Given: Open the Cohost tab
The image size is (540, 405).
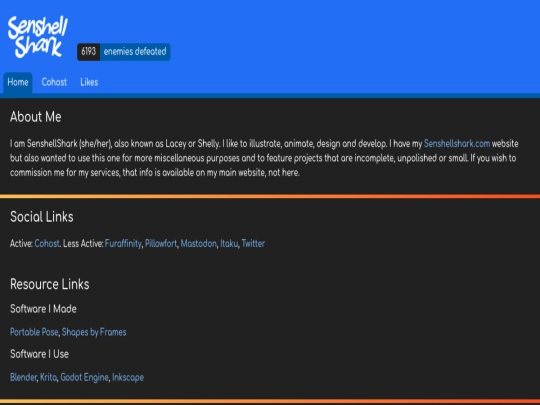Looking at the screenshot, I should point(54,82).
